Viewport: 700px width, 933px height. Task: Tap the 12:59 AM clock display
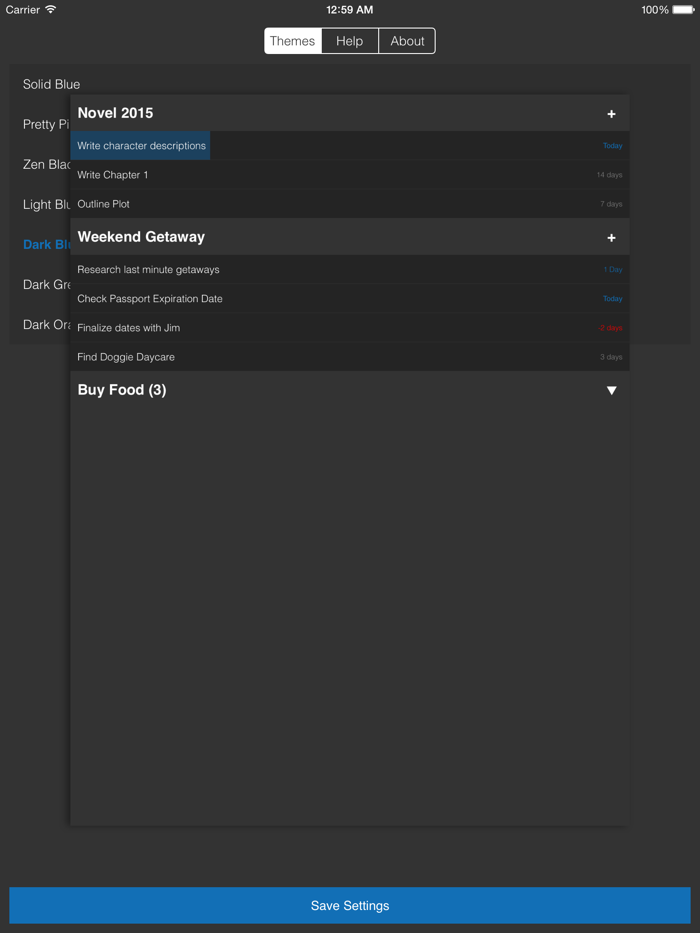tap(349, 9)
